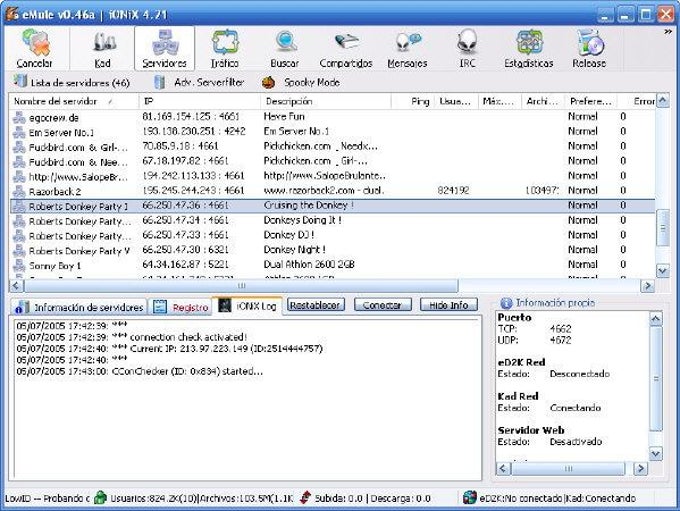
Task: Click status bar users icon
Action: click(100, 498)
